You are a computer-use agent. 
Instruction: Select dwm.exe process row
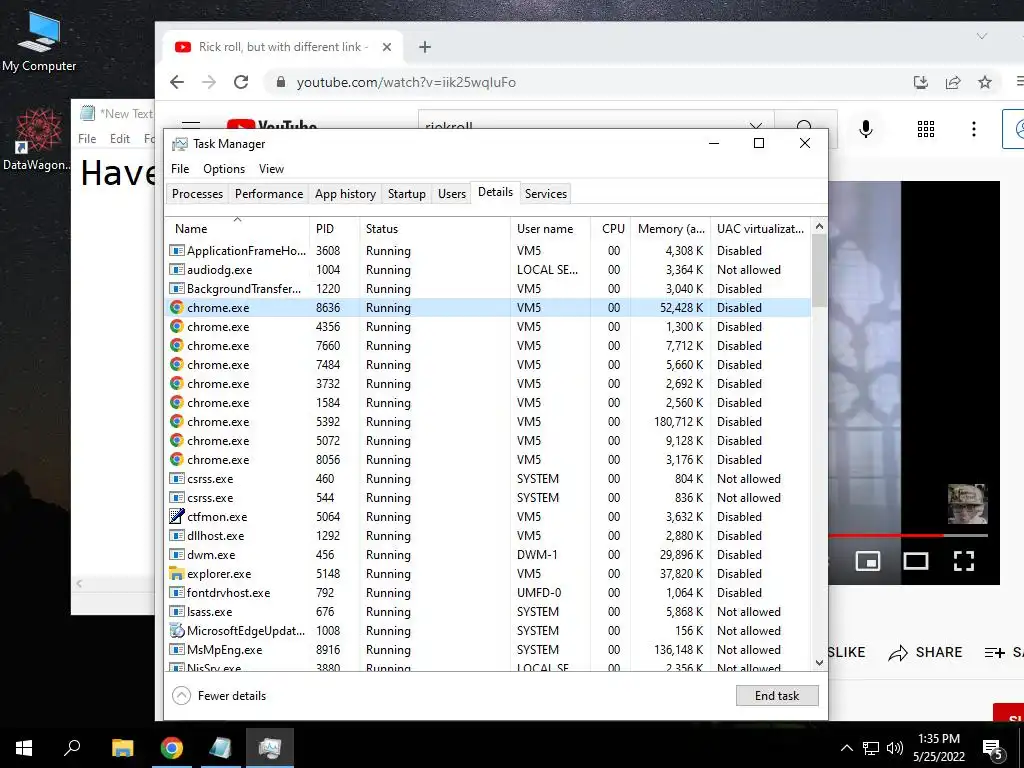(488, 554)
